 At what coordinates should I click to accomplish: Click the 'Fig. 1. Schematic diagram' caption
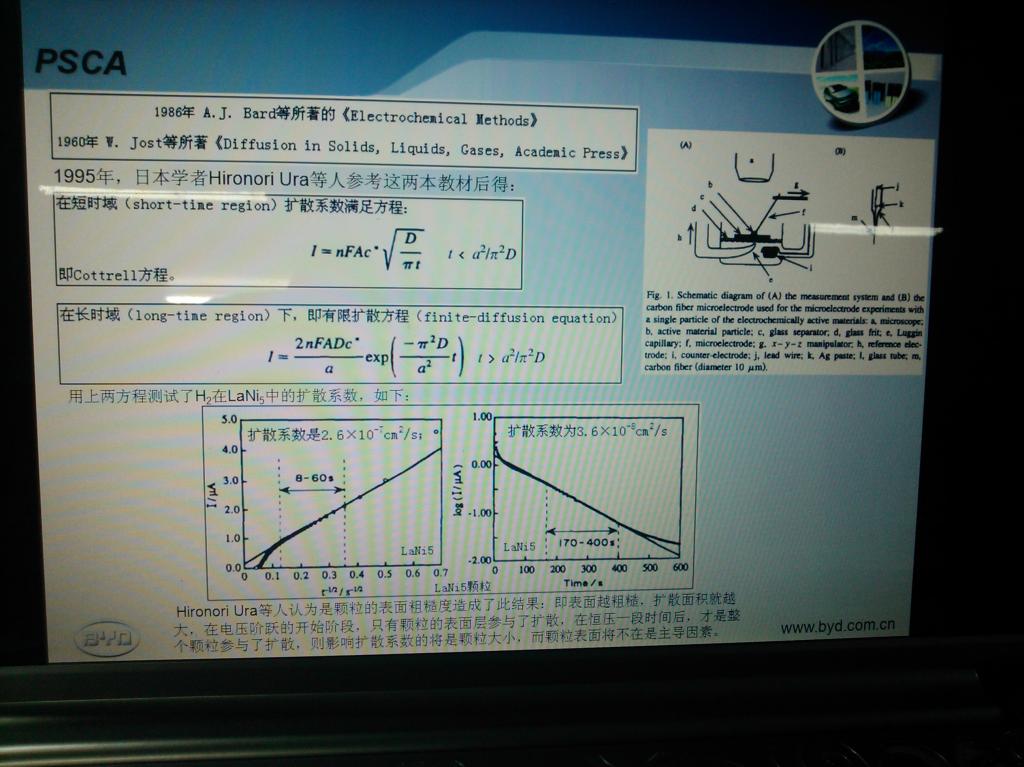tap(785, 331)
